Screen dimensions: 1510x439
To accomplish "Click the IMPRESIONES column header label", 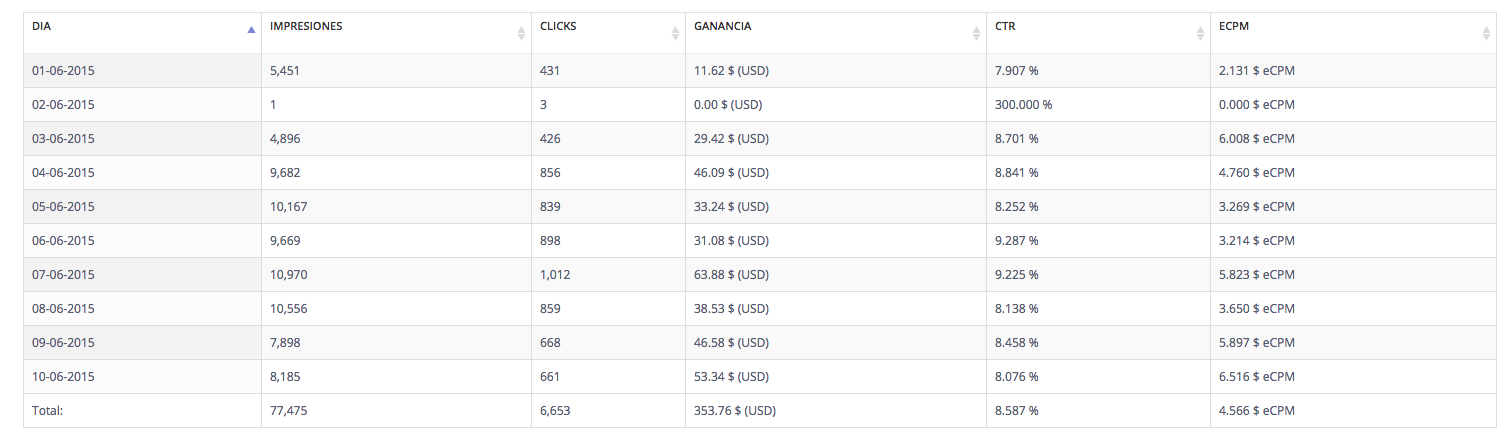I will (306, 26).
